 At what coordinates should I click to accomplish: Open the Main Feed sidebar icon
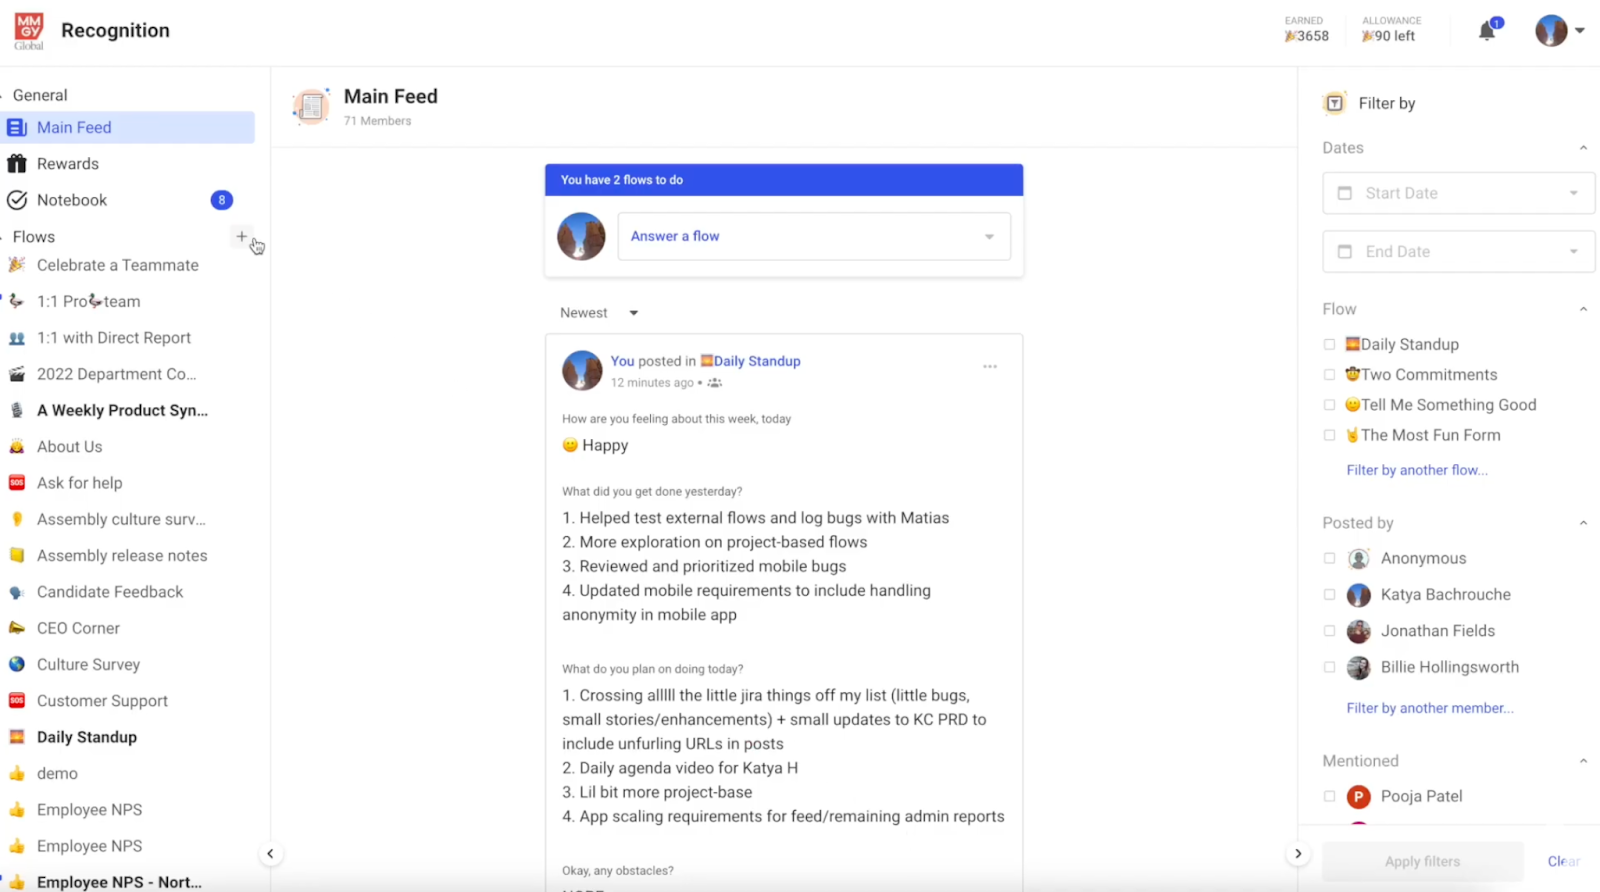coord(16,127)
